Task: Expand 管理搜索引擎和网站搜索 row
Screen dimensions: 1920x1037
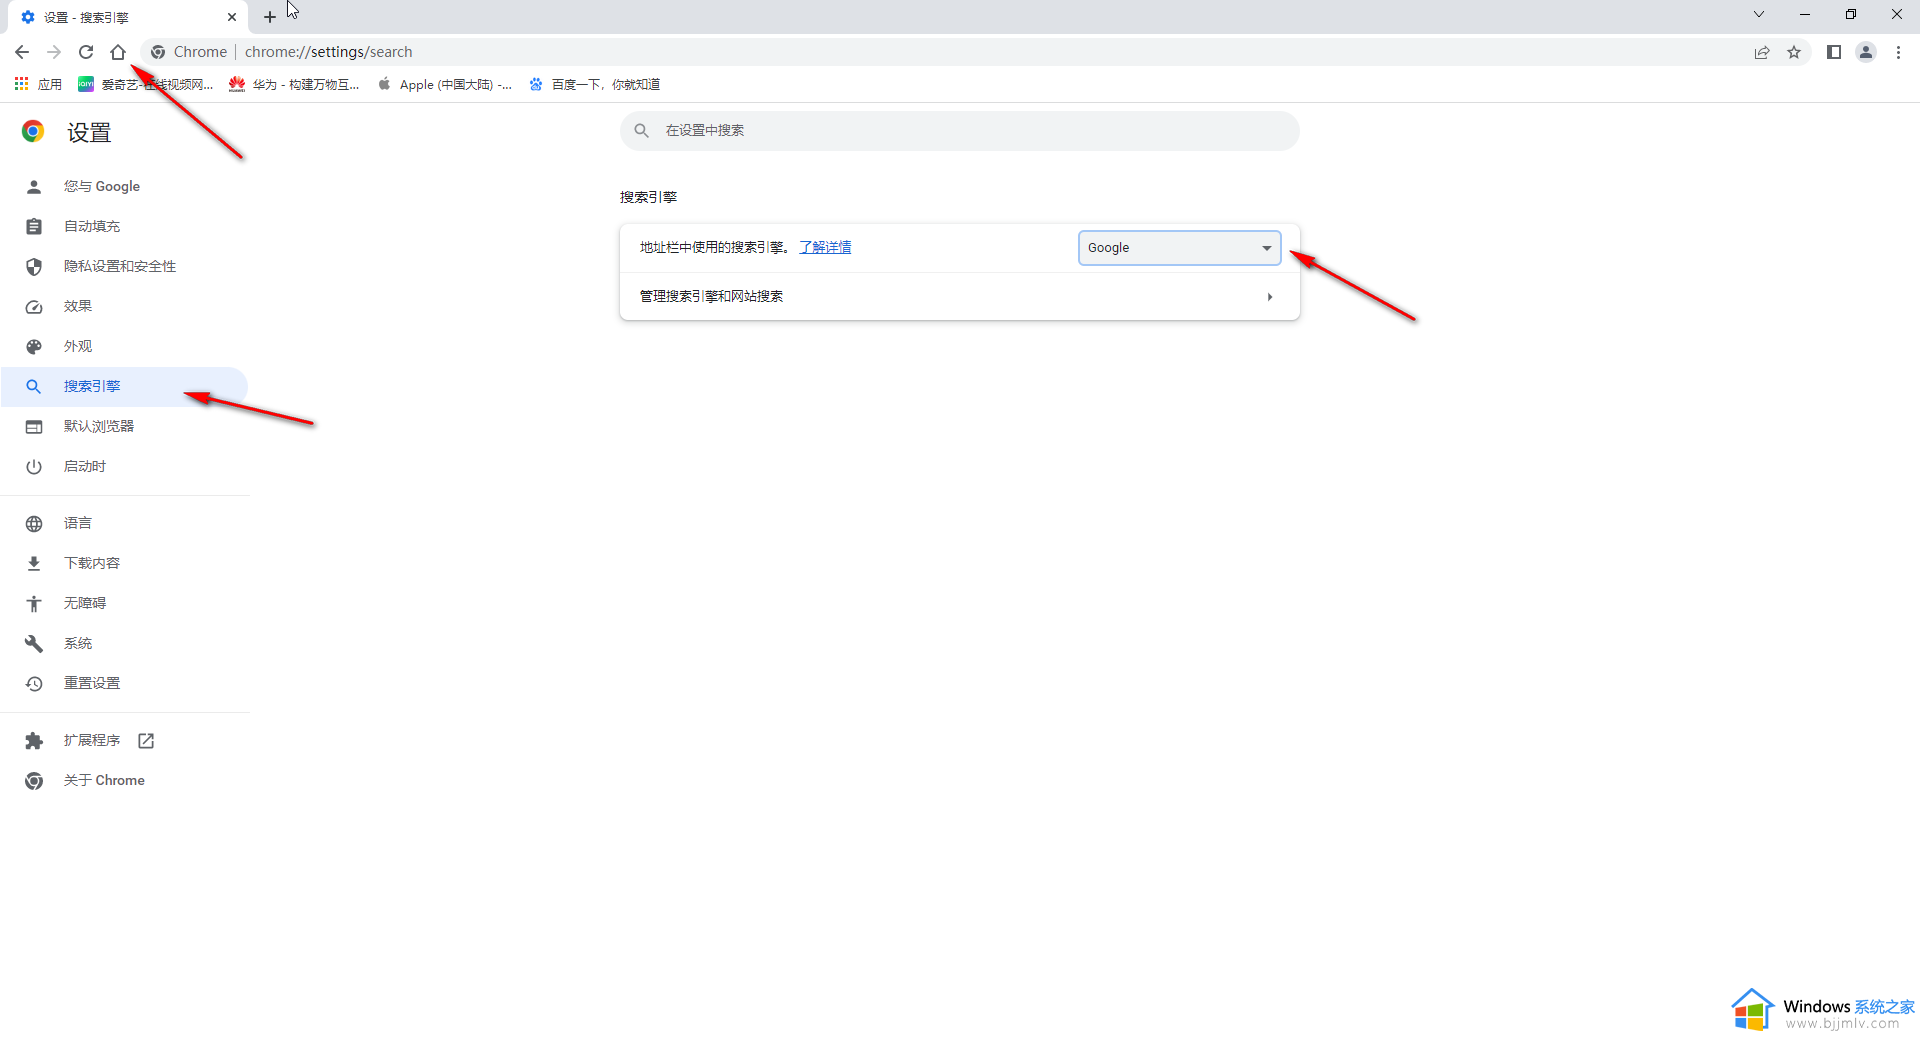Action: coord(960,297)
